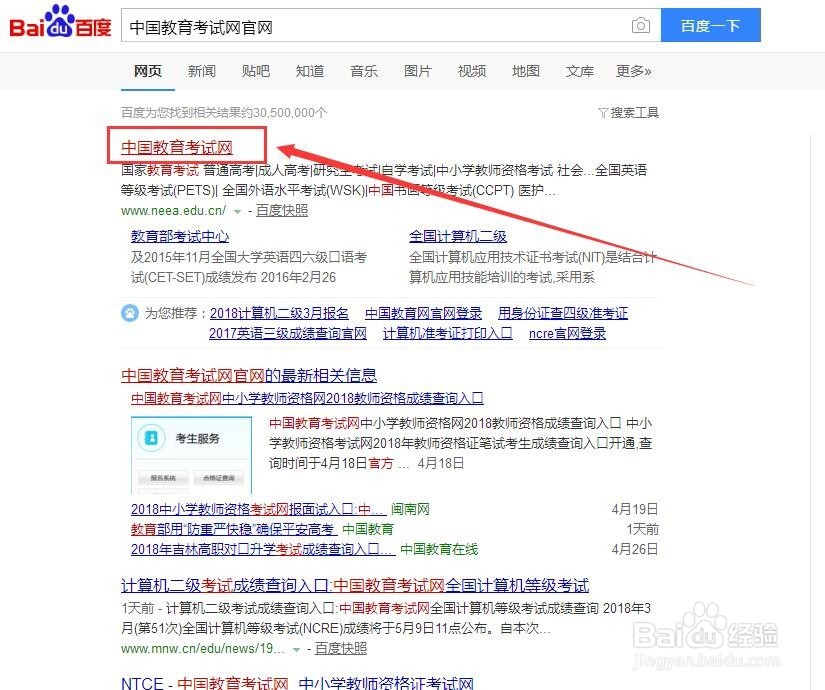Click recommended 计算机准考证打印入口 link
The height and width of the screenshot is (690, 825).
tap(448, 334)
